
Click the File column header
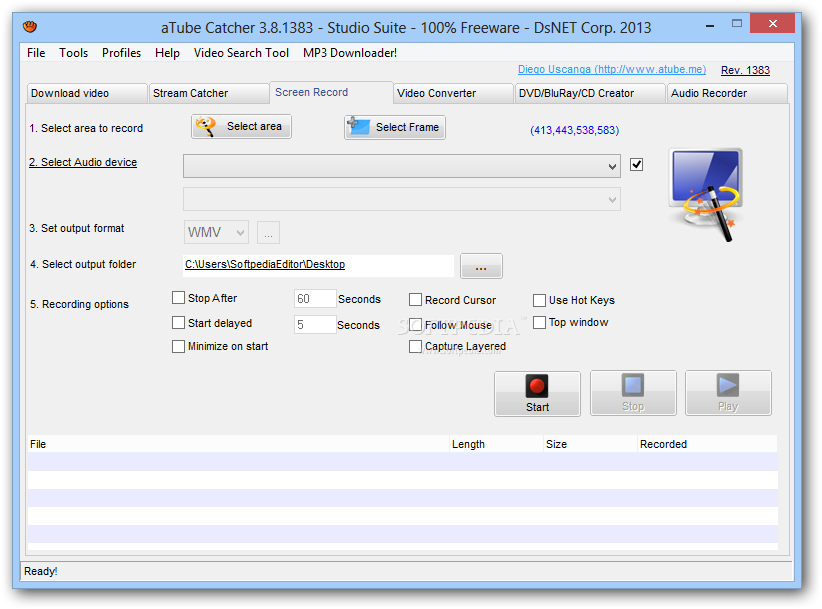(x=239, y=444)
